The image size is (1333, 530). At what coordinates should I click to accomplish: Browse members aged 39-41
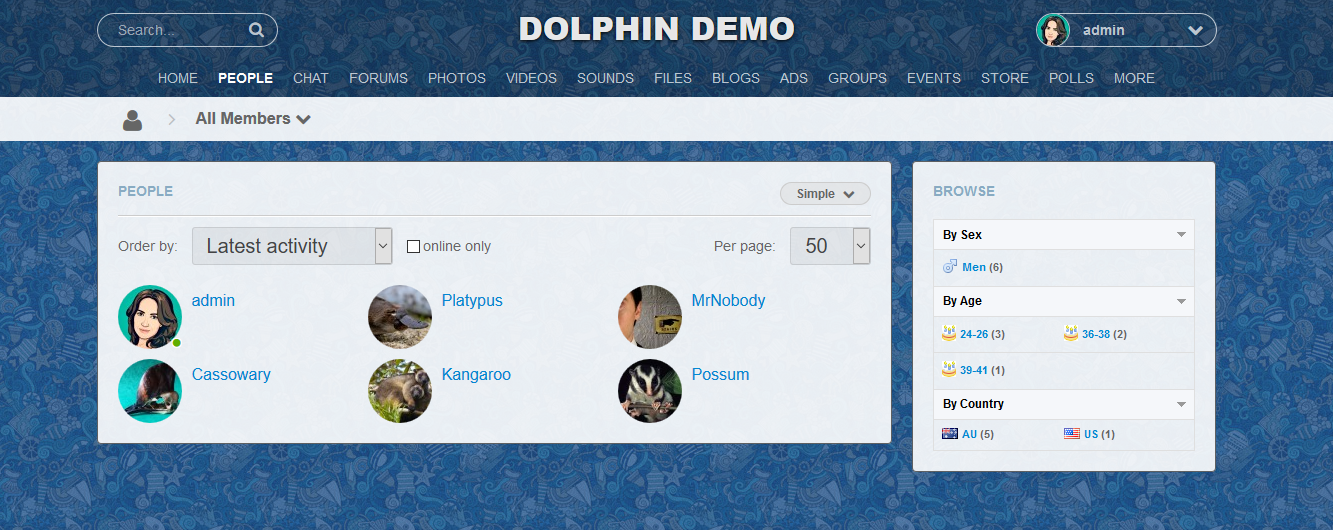pyautogui.click(x=974, y=370)
